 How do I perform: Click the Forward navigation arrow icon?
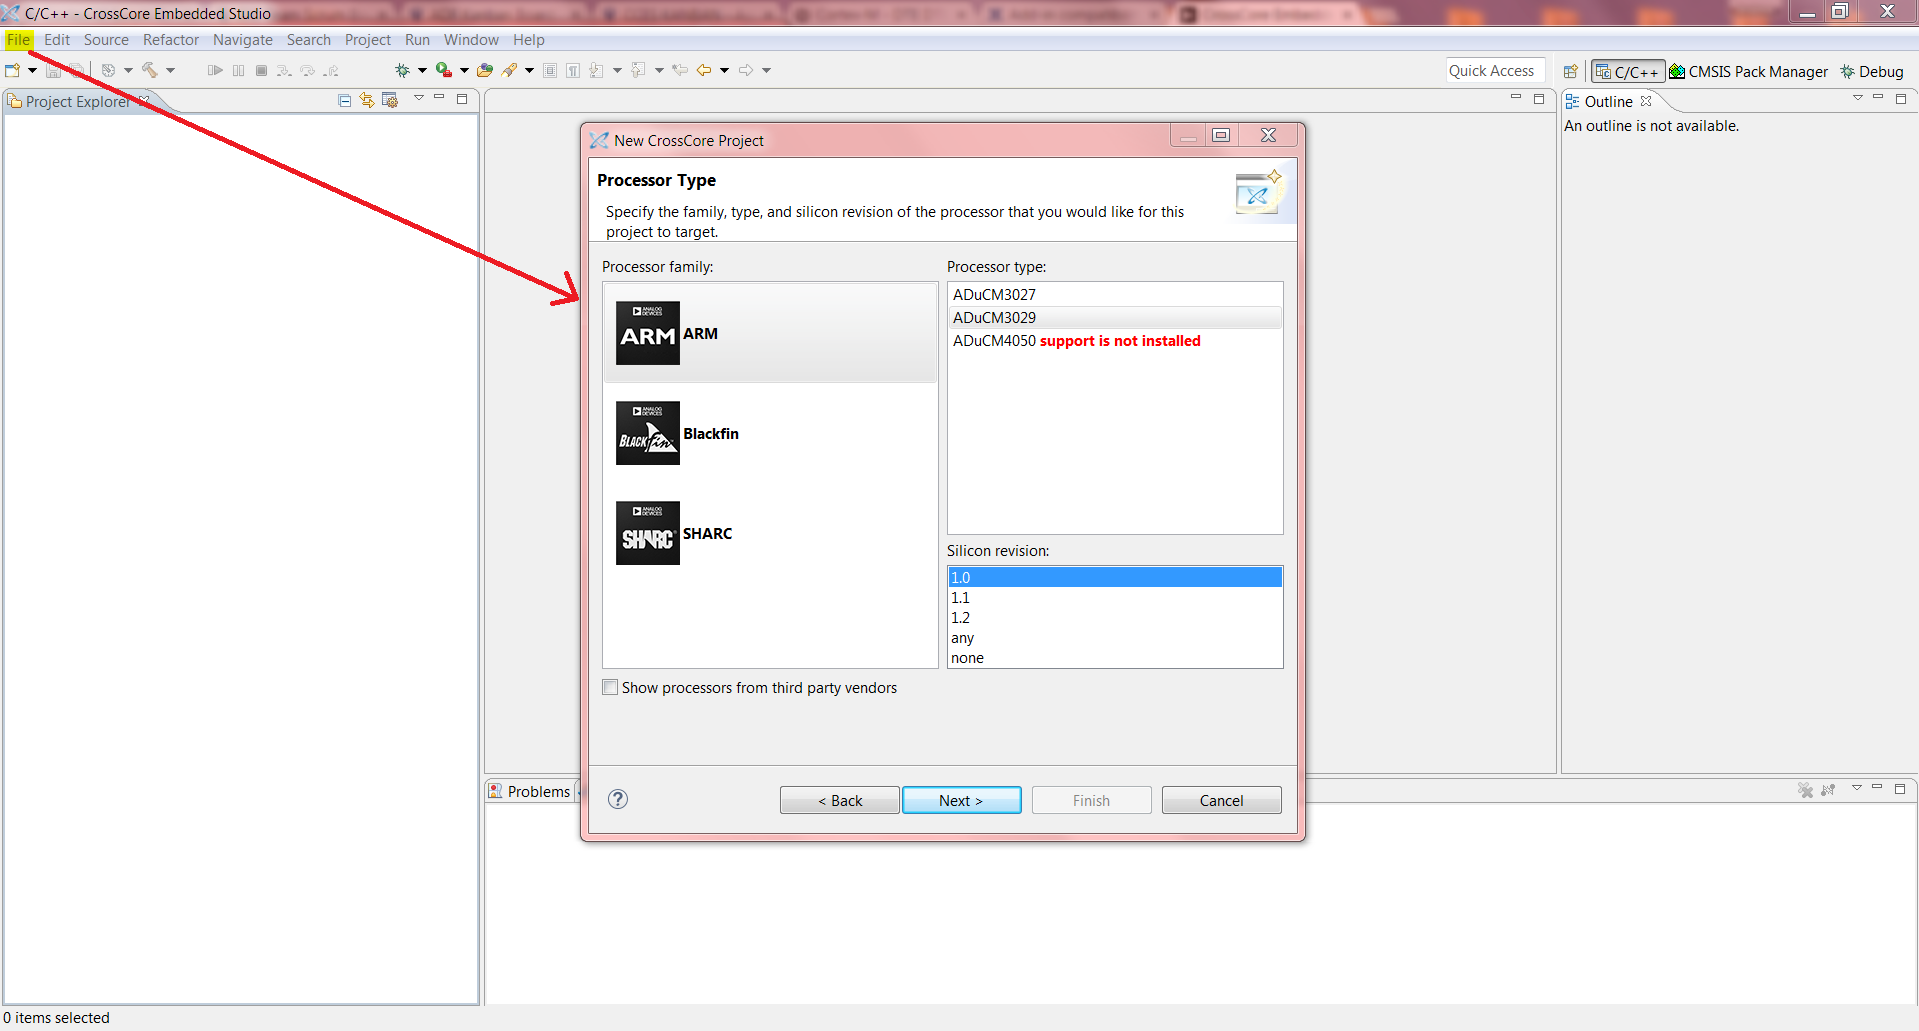(746, 70)
